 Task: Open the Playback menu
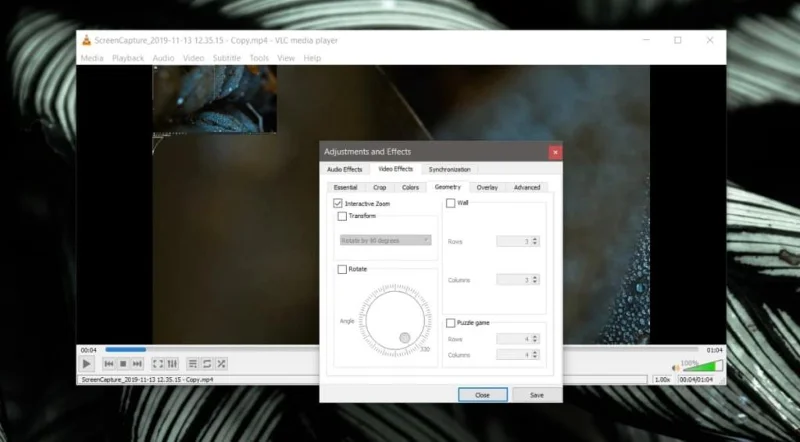[x=128, y=58]
